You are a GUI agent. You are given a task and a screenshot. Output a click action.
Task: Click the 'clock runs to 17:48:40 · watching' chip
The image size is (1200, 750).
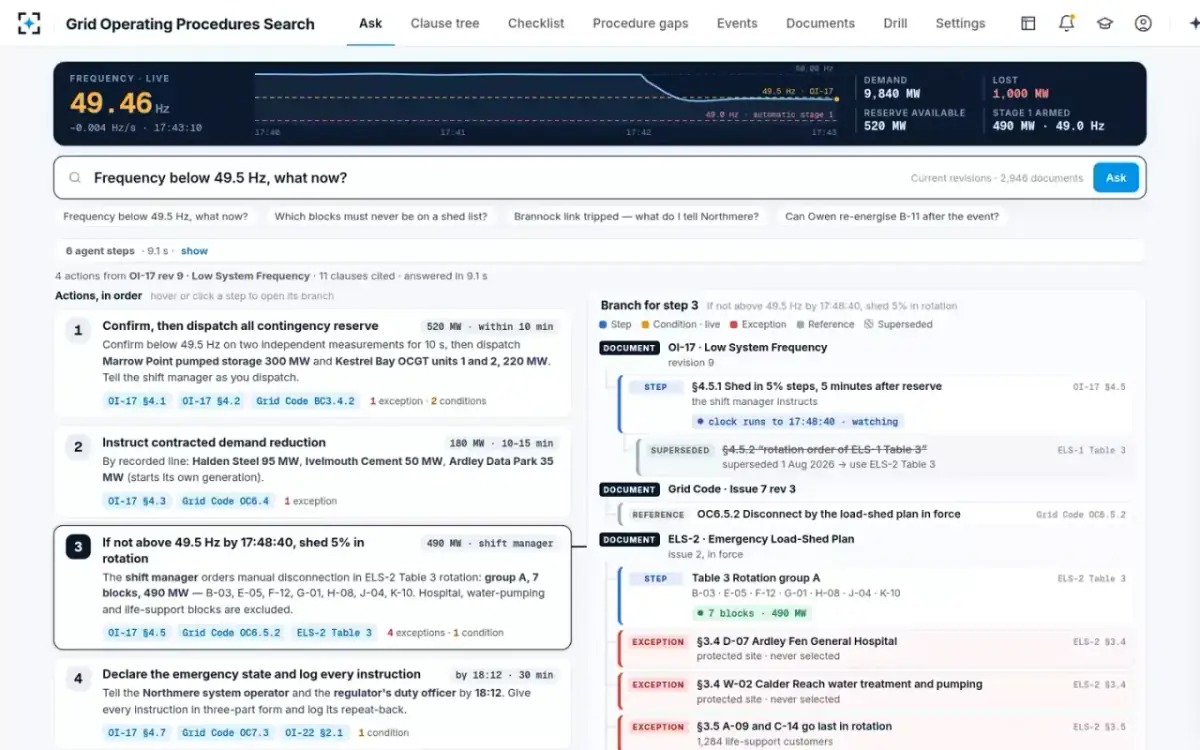(798, 422)
